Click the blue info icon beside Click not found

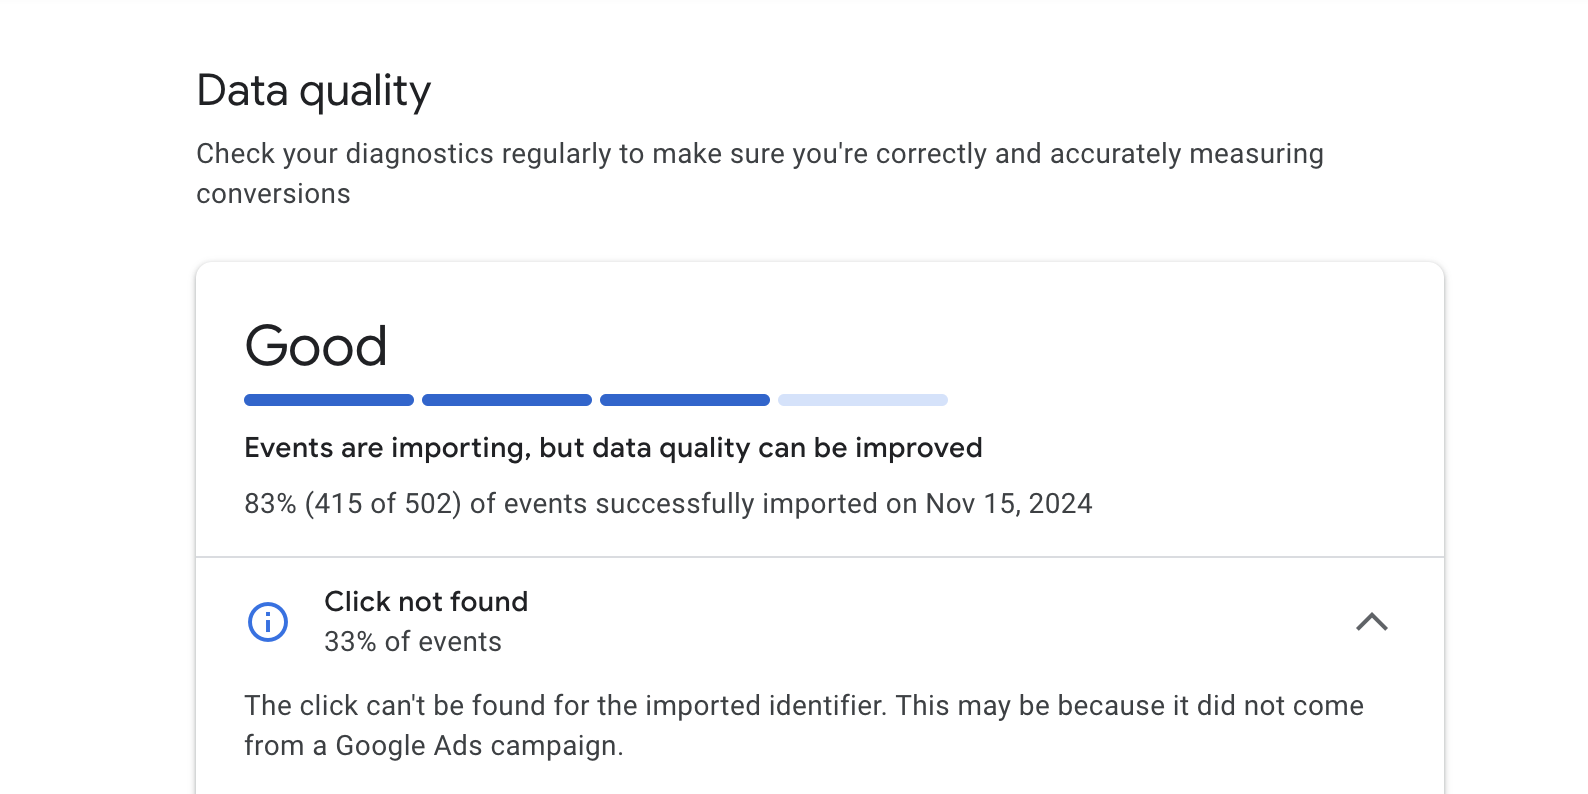point(268,622)
